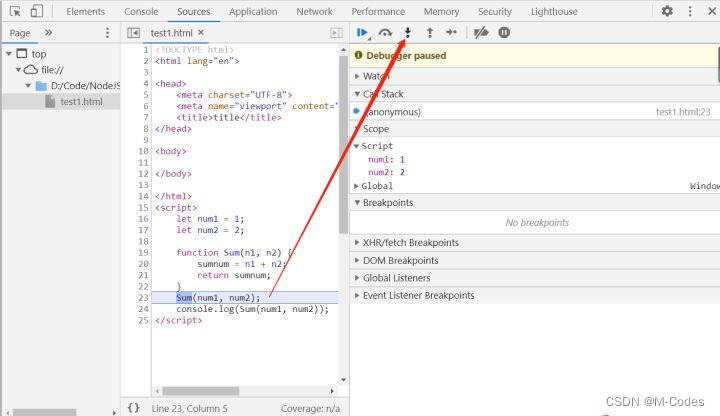Image resolution: width=720 pixels, height=416 pixels.
Task: Click the editor horizontal scrollbar thumb
Action: coord(201,391)
